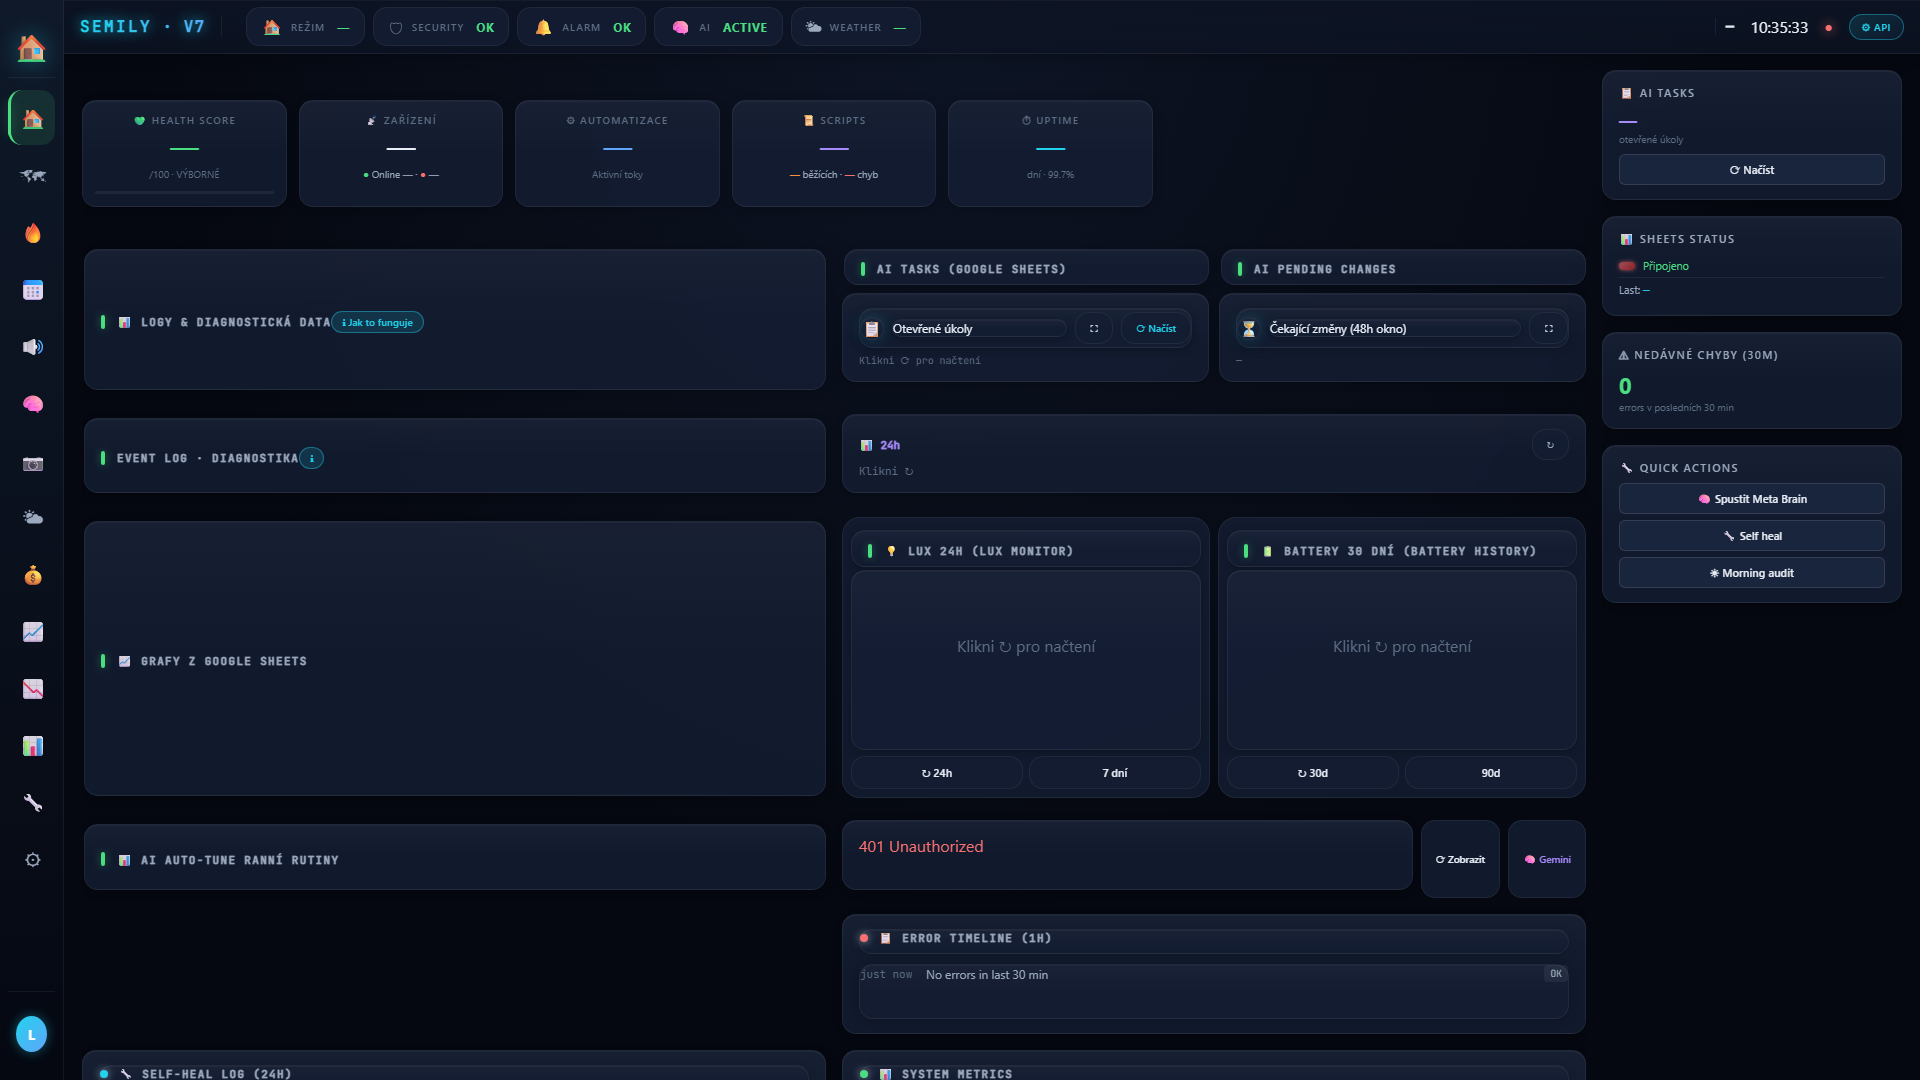The image size is (1920, 1080).
Task: Click the Gemini button
Action: [x=1547, y=859]
